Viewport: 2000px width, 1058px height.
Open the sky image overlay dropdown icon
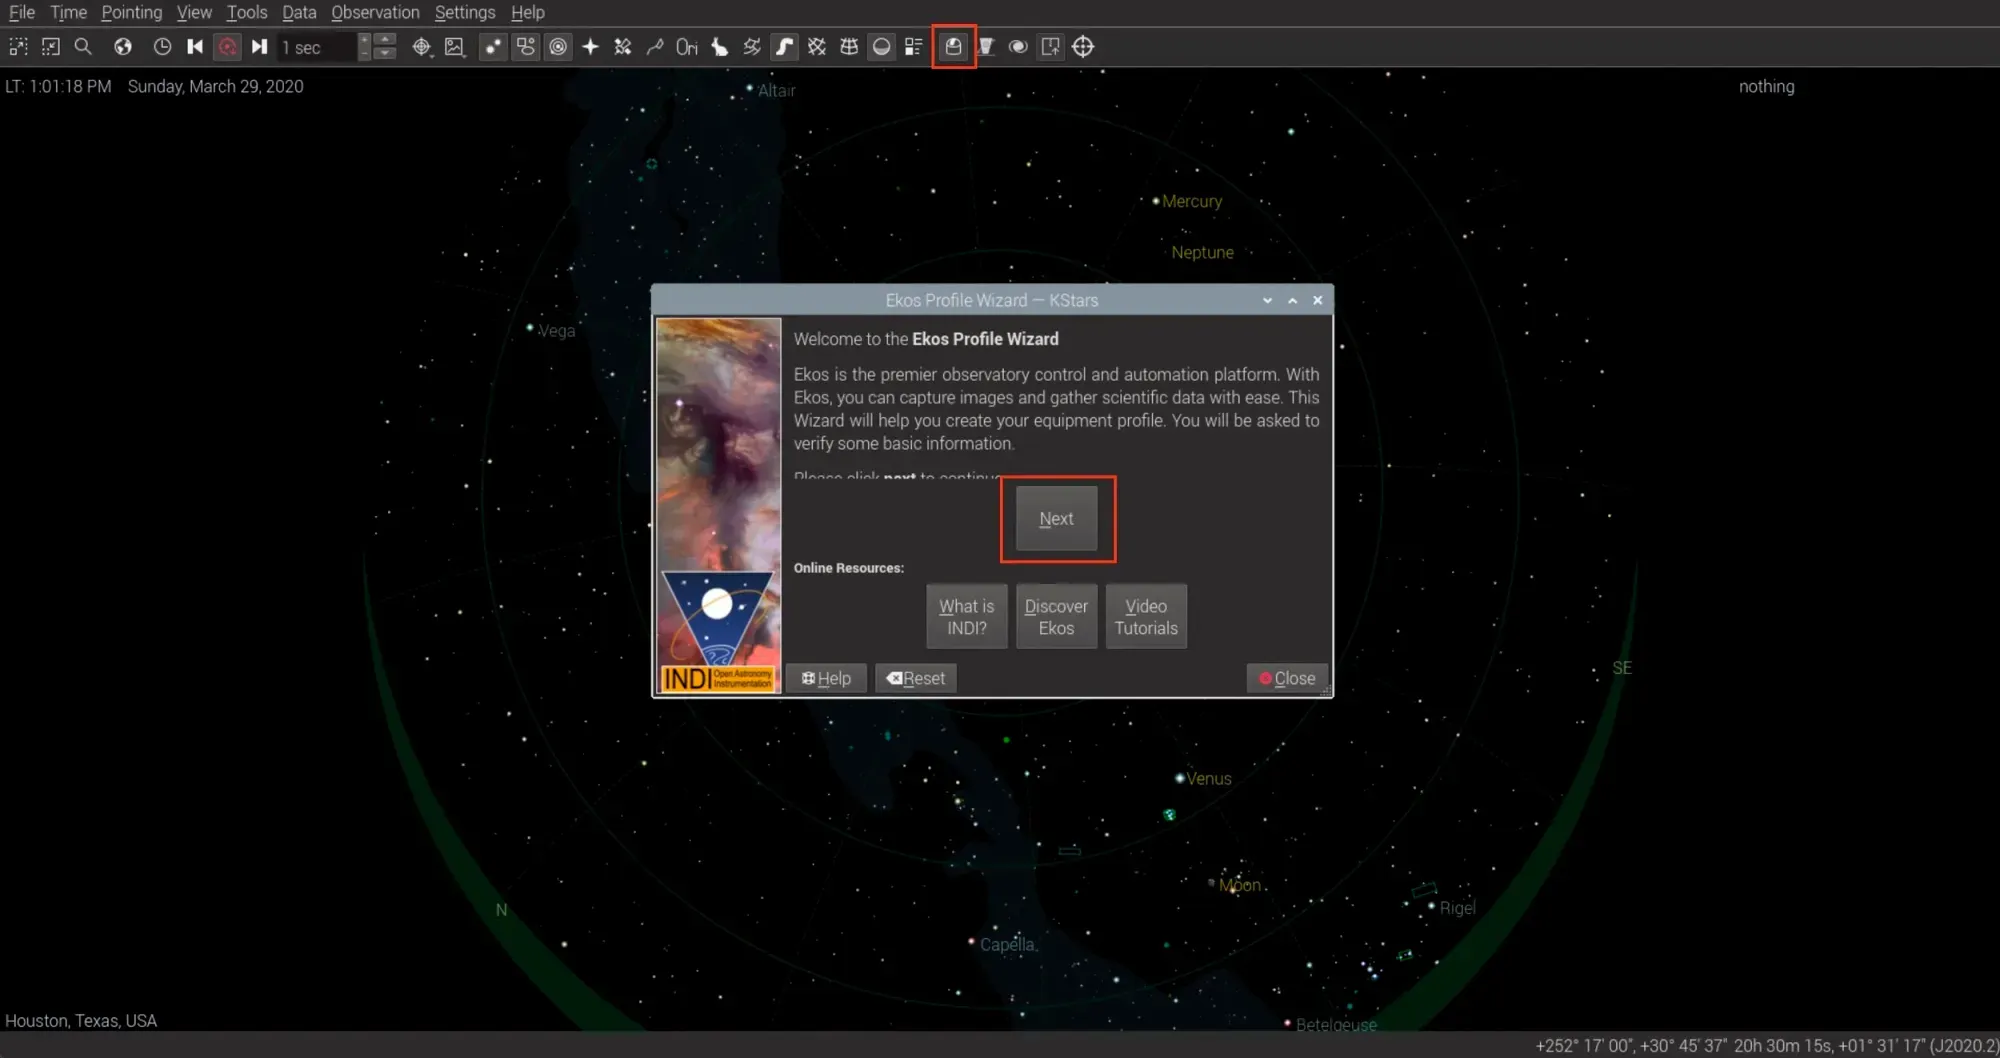(455, 47)
